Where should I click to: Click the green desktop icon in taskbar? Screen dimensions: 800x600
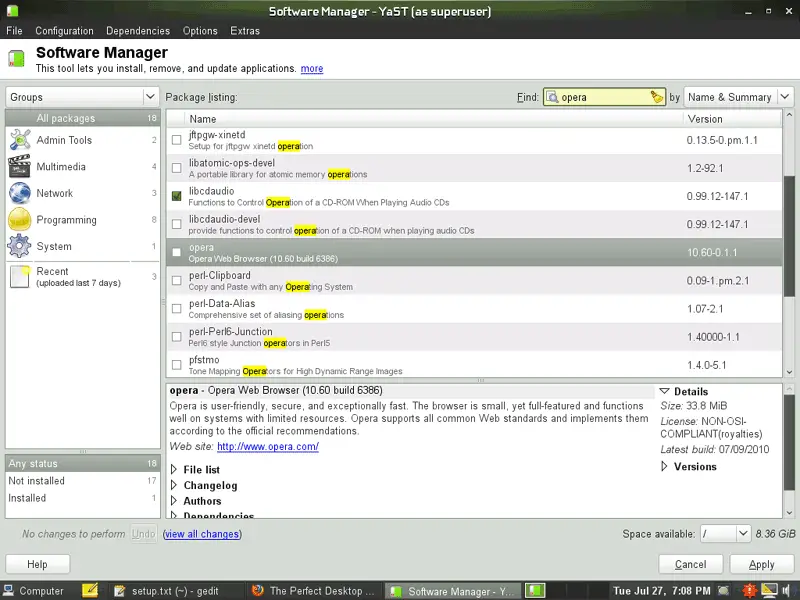tap(535, 590)
